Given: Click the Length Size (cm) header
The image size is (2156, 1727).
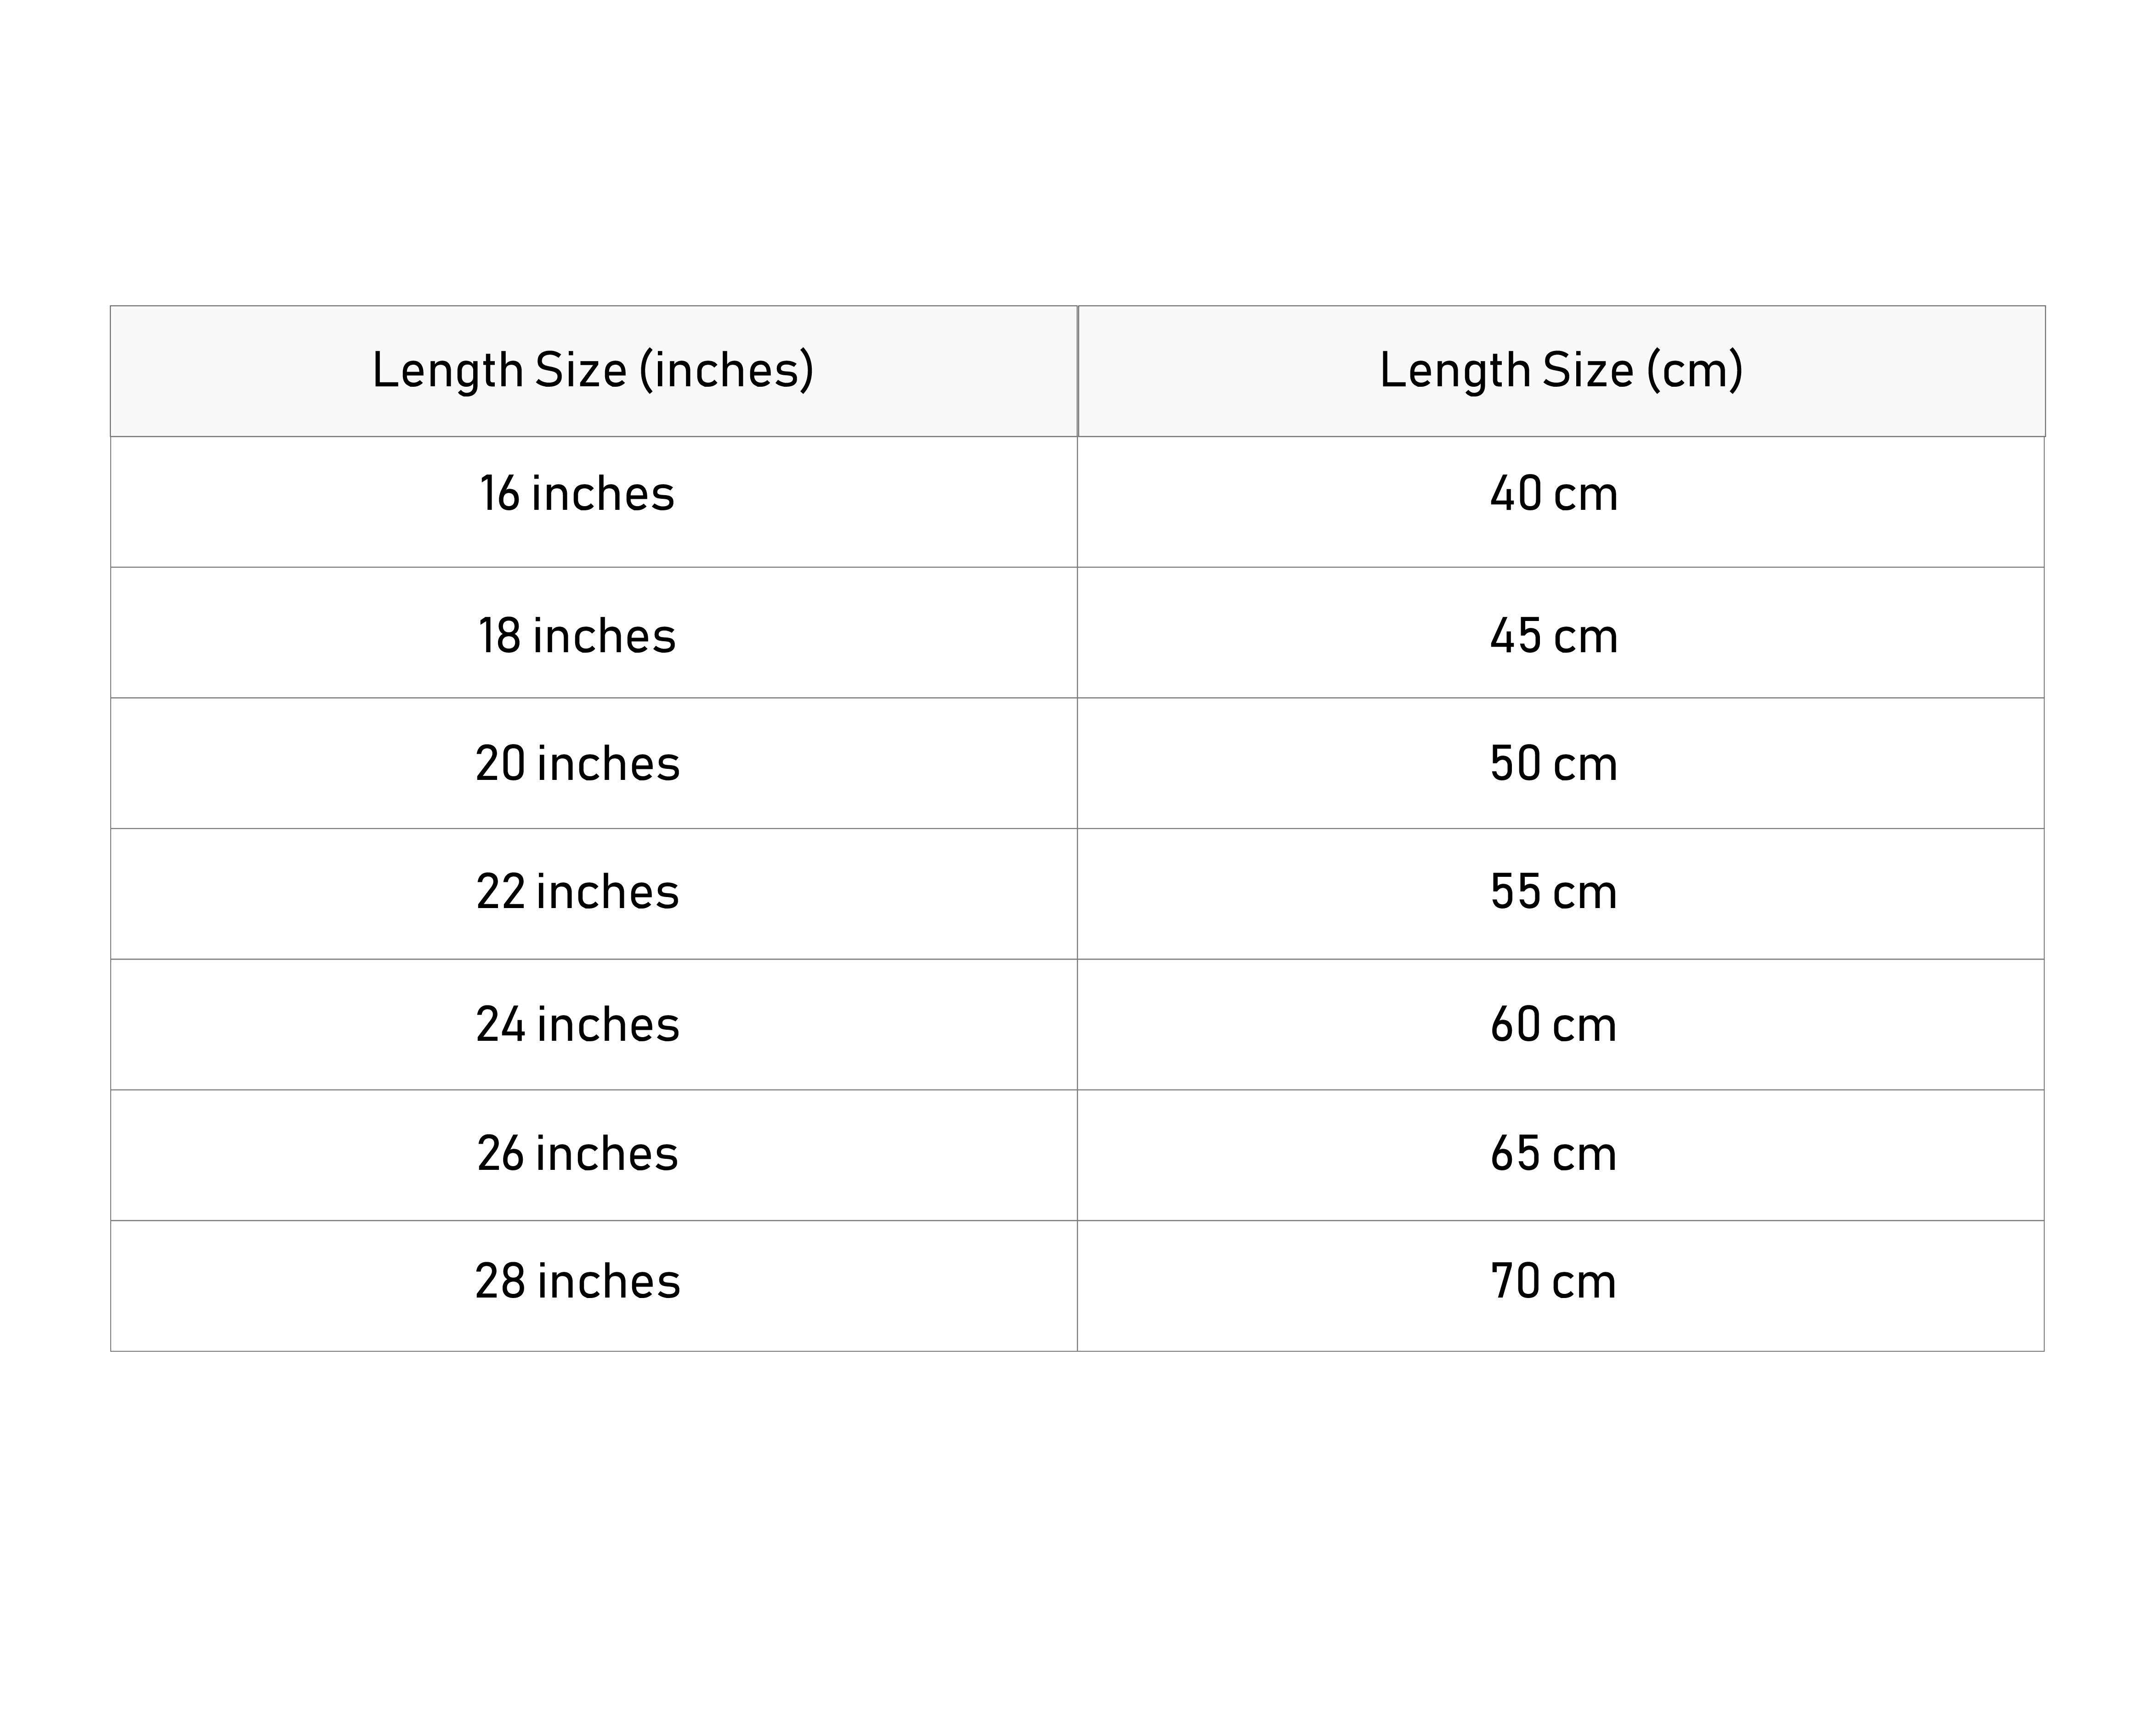Looking at the screenshot, I should (x=1562, y=371).
